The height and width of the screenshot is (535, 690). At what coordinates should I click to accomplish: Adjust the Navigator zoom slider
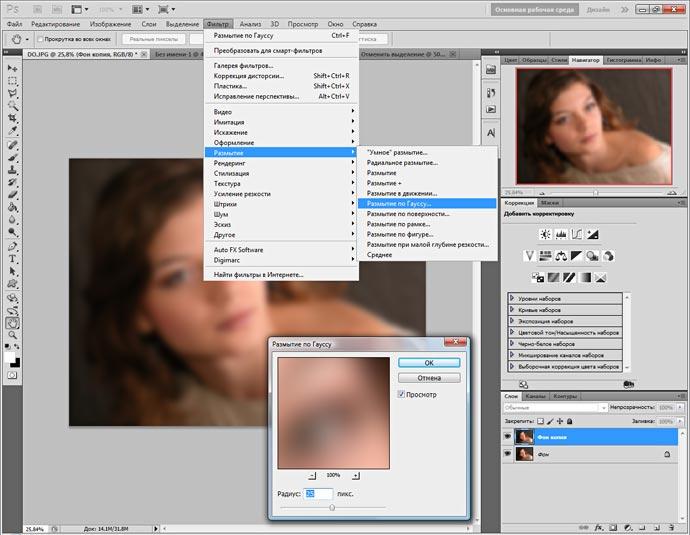click(595, 193)
